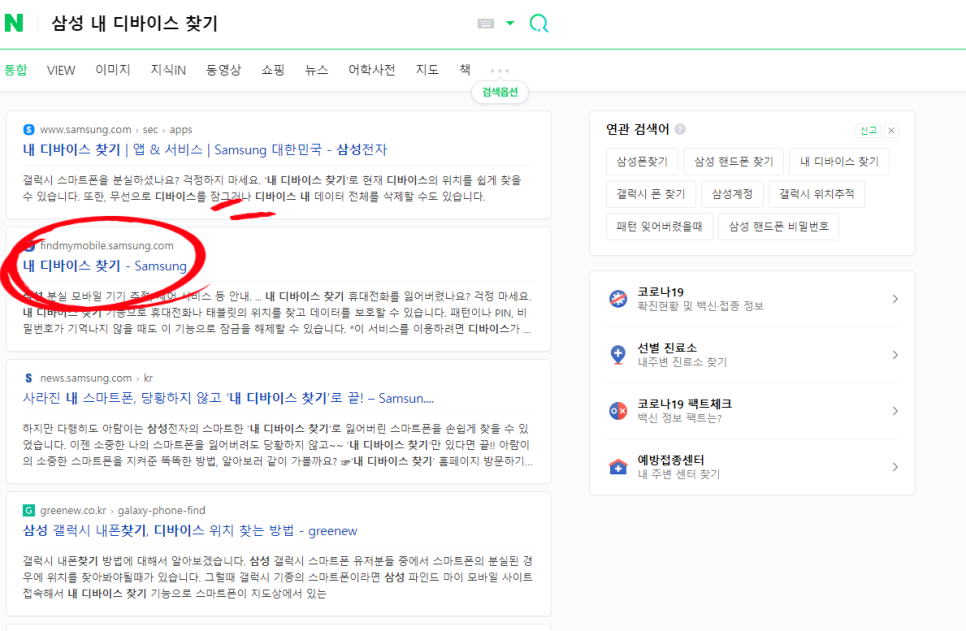Screen dimensions: 966x631
Task: Expand the 코로나19 팩트체크 row chevron
Action: tap(895, 411)
